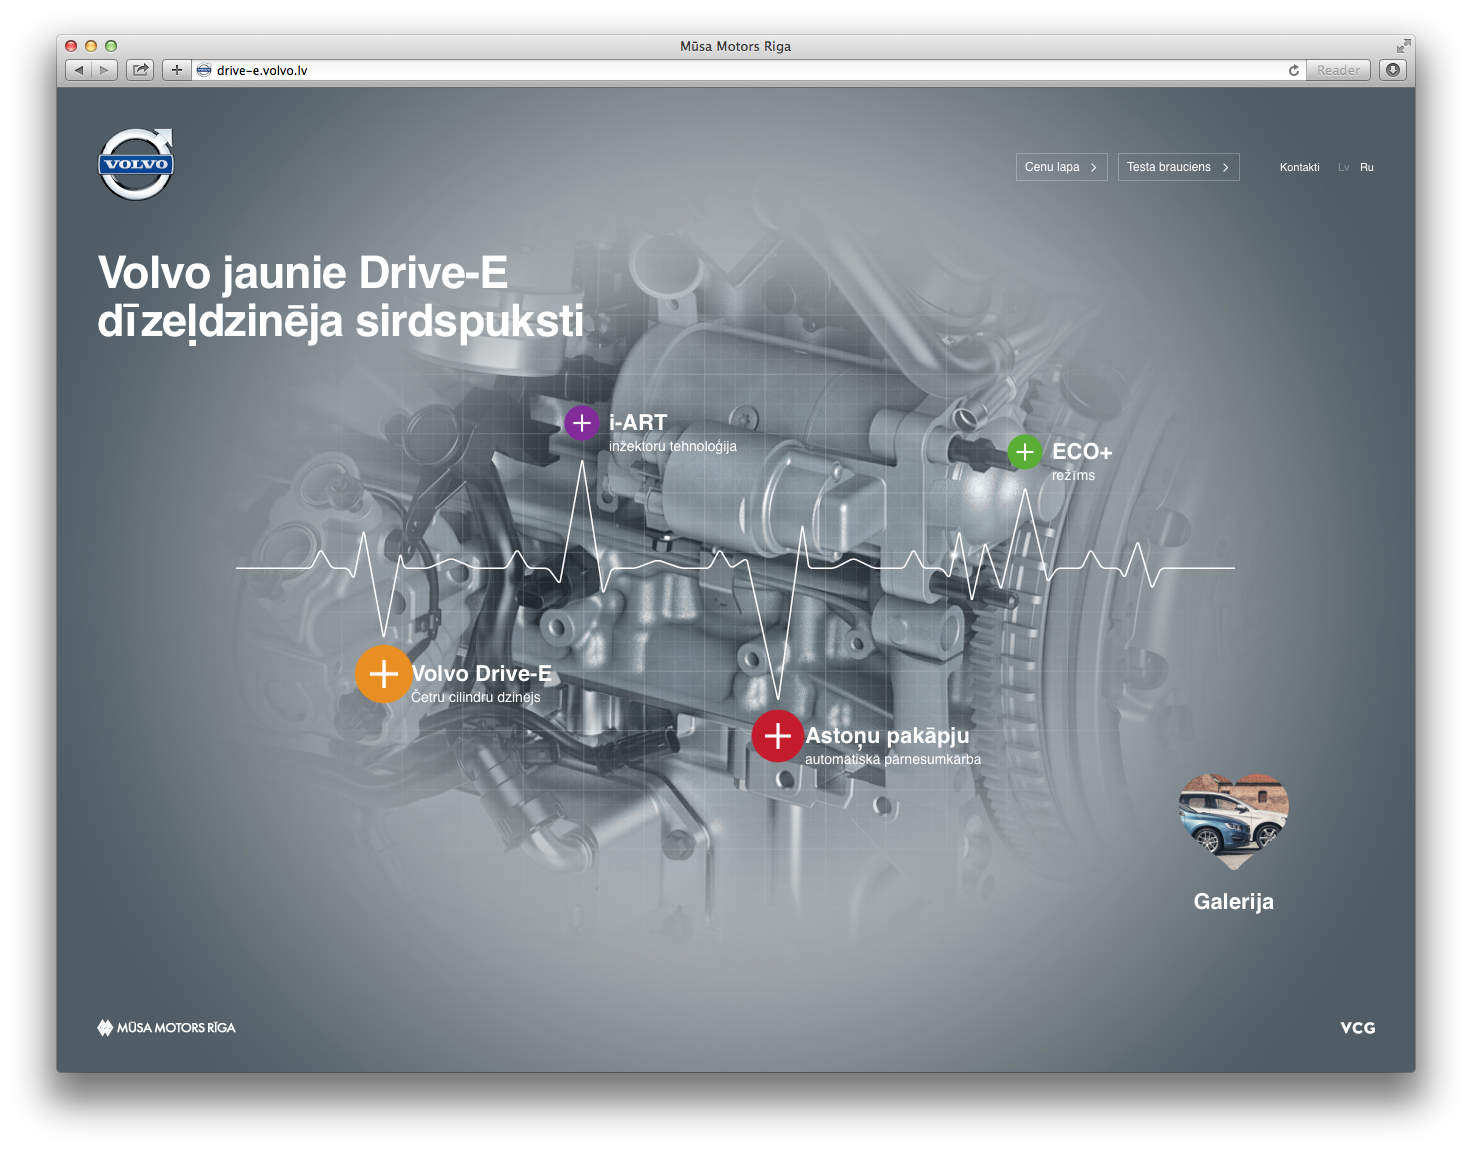This screenshot has height=1151, width=1472.
Task: Close the Safari window with red button
Action: 71,46
